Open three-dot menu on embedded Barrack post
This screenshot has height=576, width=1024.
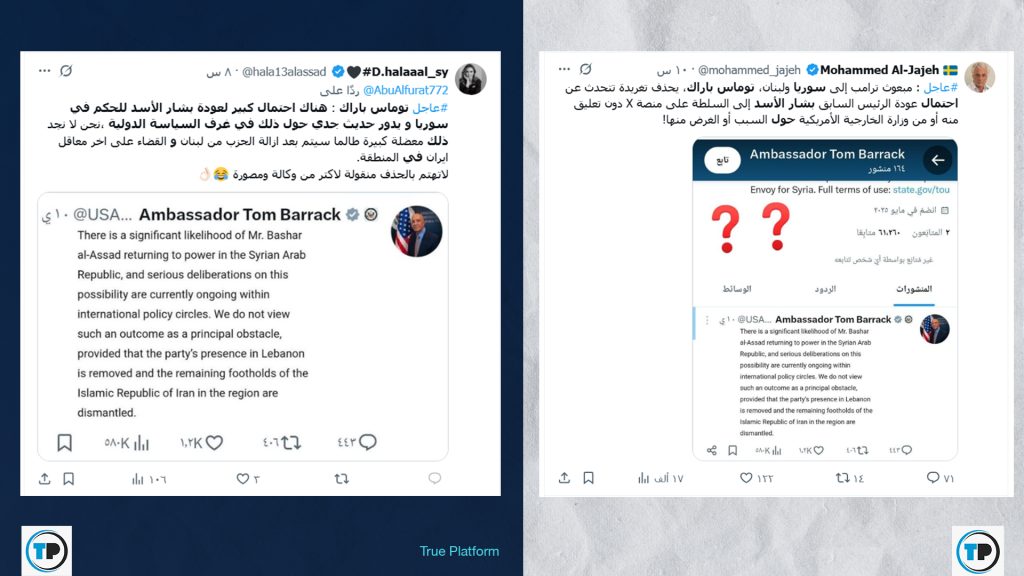pos(707,320)
